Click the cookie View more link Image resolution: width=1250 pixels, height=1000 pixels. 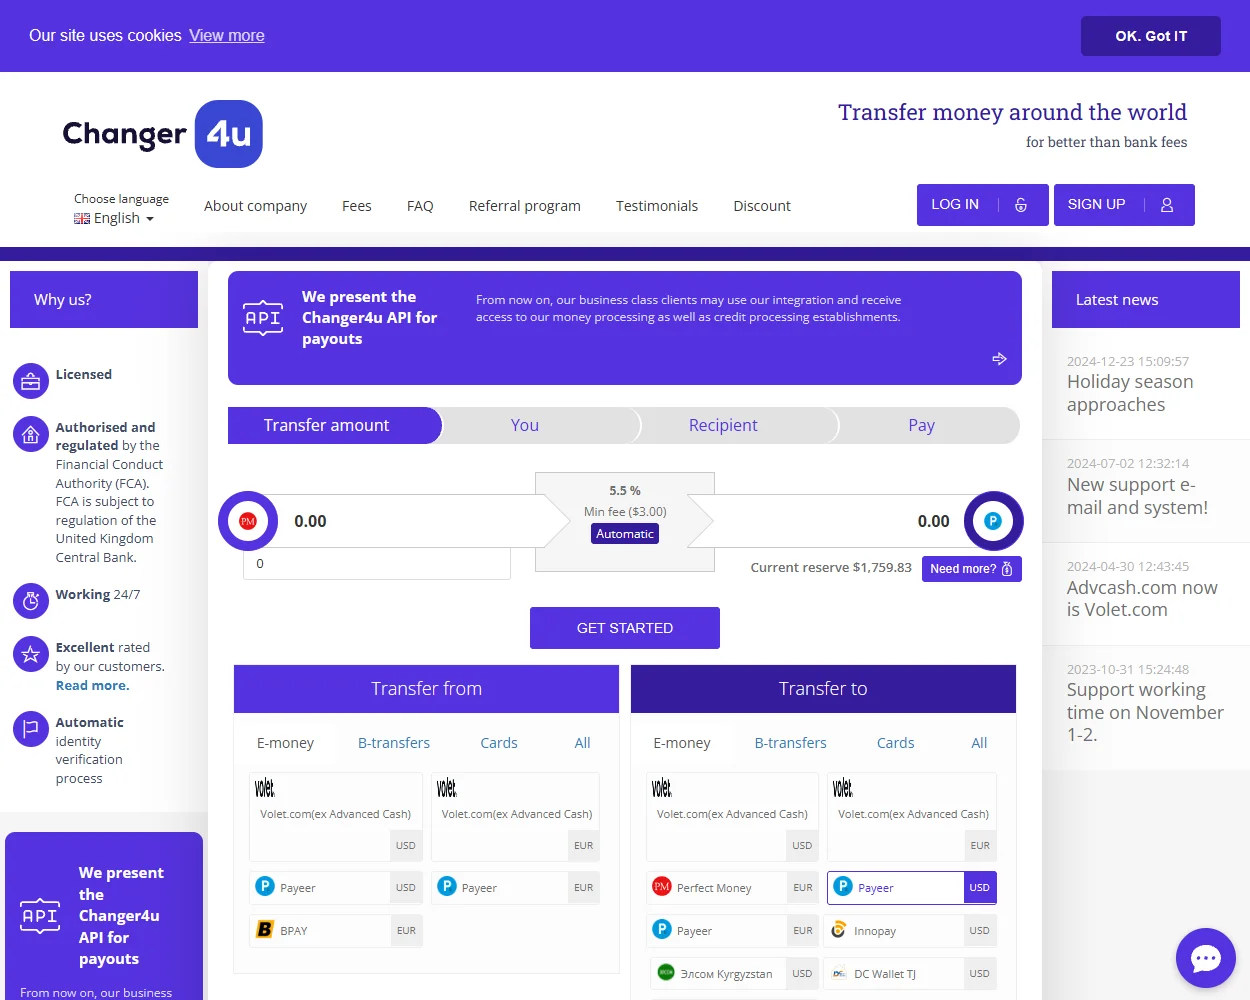[x=227, y=36]
